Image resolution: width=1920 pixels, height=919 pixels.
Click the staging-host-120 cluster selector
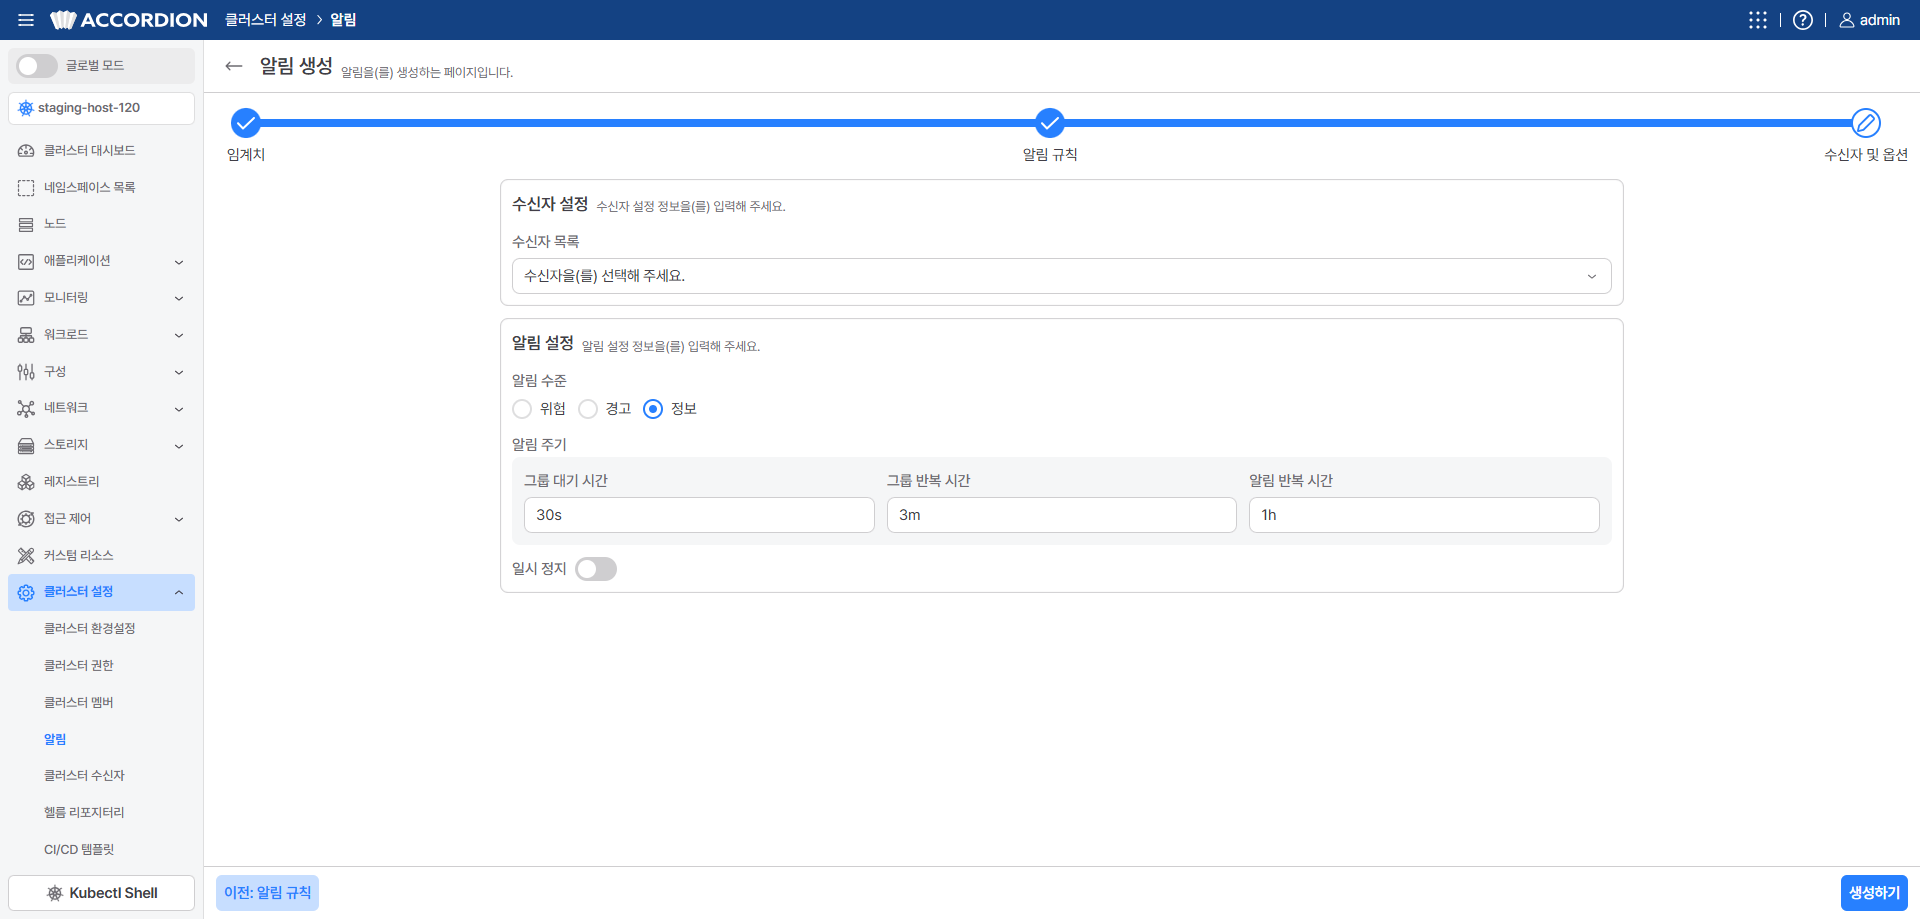(x=101, y=108)
